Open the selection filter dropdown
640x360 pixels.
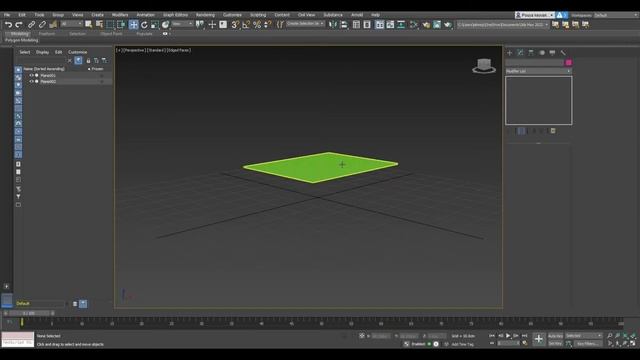(x=71, y=24)
